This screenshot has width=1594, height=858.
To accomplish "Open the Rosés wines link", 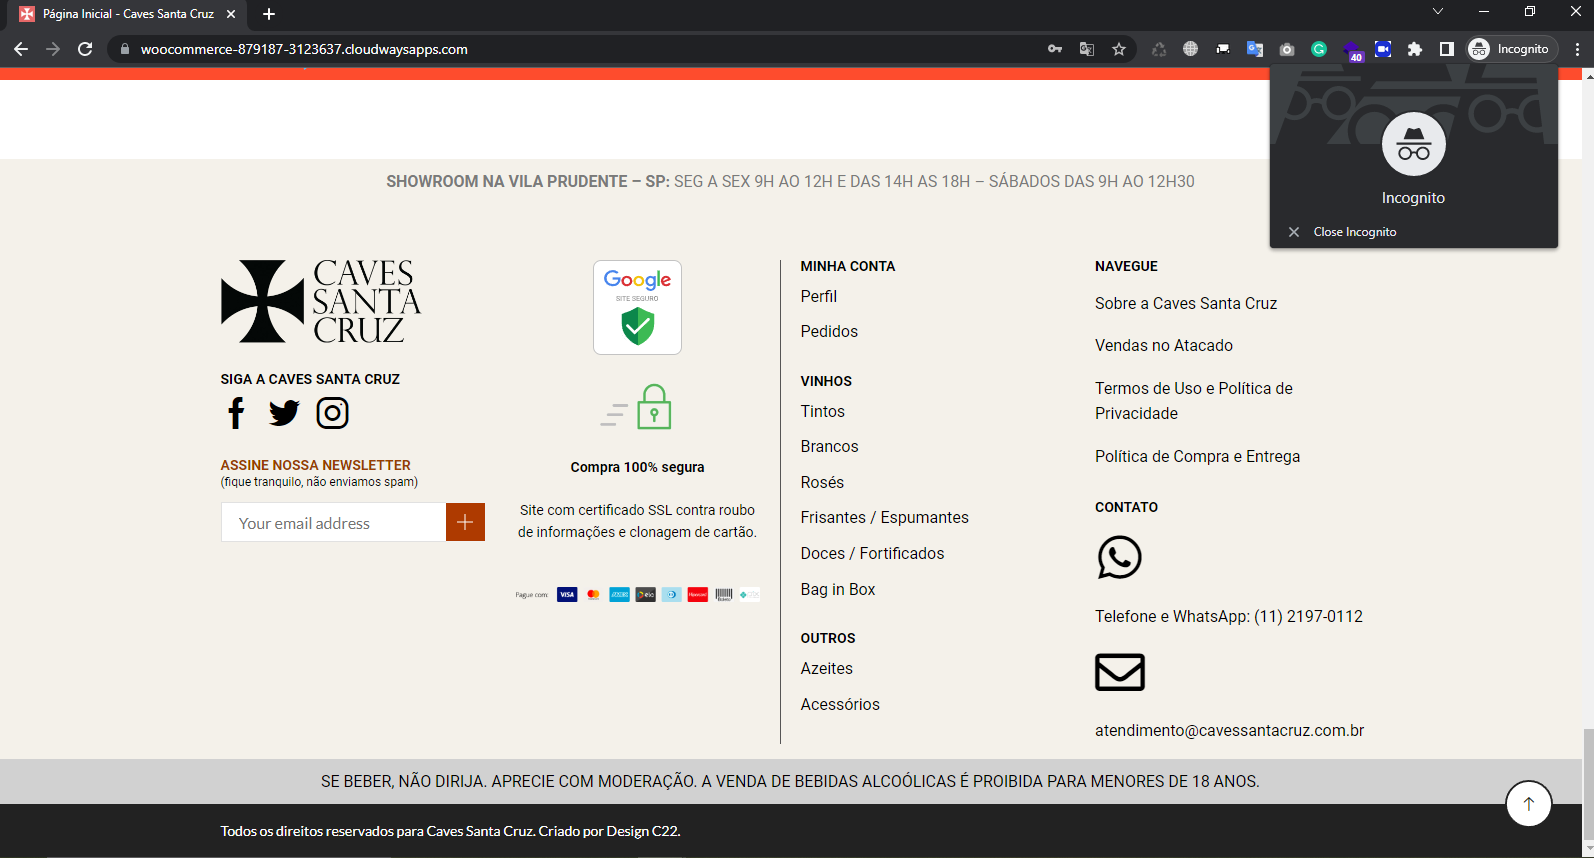I will pos(822,482).
